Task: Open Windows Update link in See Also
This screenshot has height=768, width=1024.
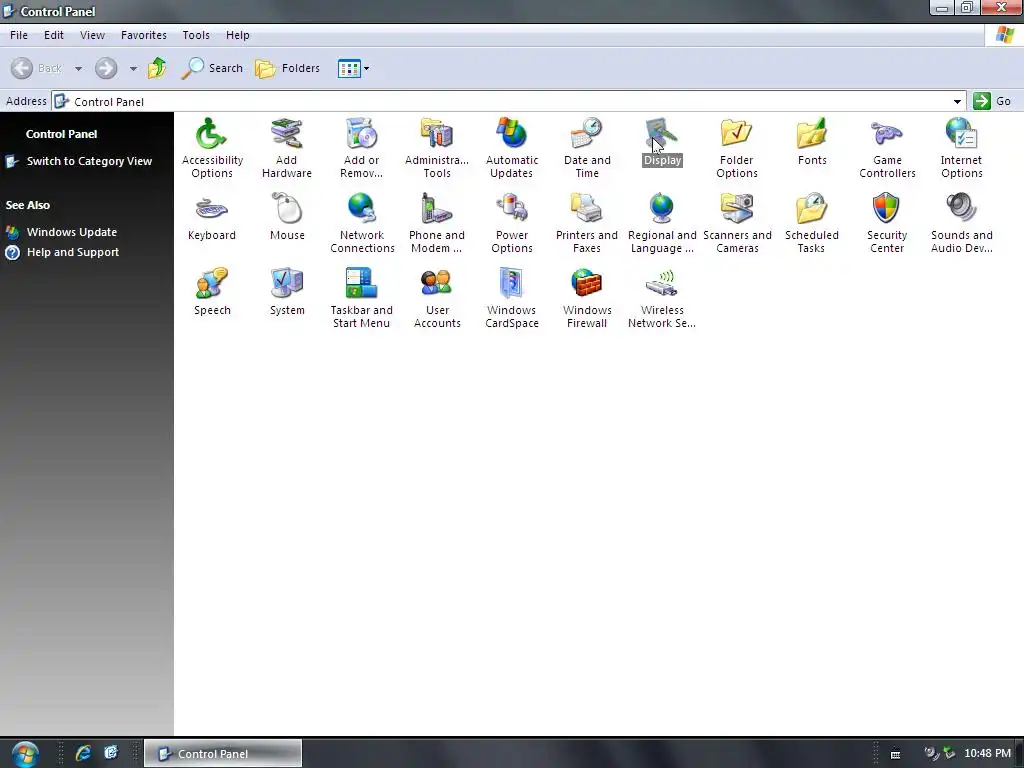Action: point(72,232)
